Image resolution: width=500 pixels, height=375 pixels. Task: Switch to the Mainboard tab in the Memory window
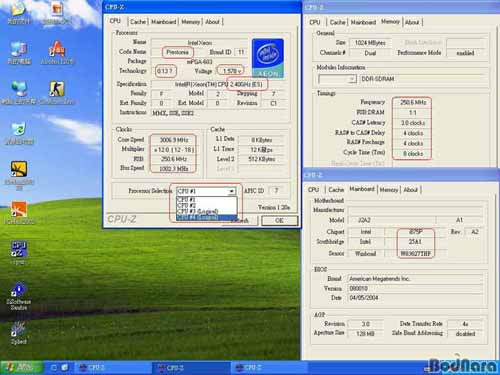[x=363, y=22]
